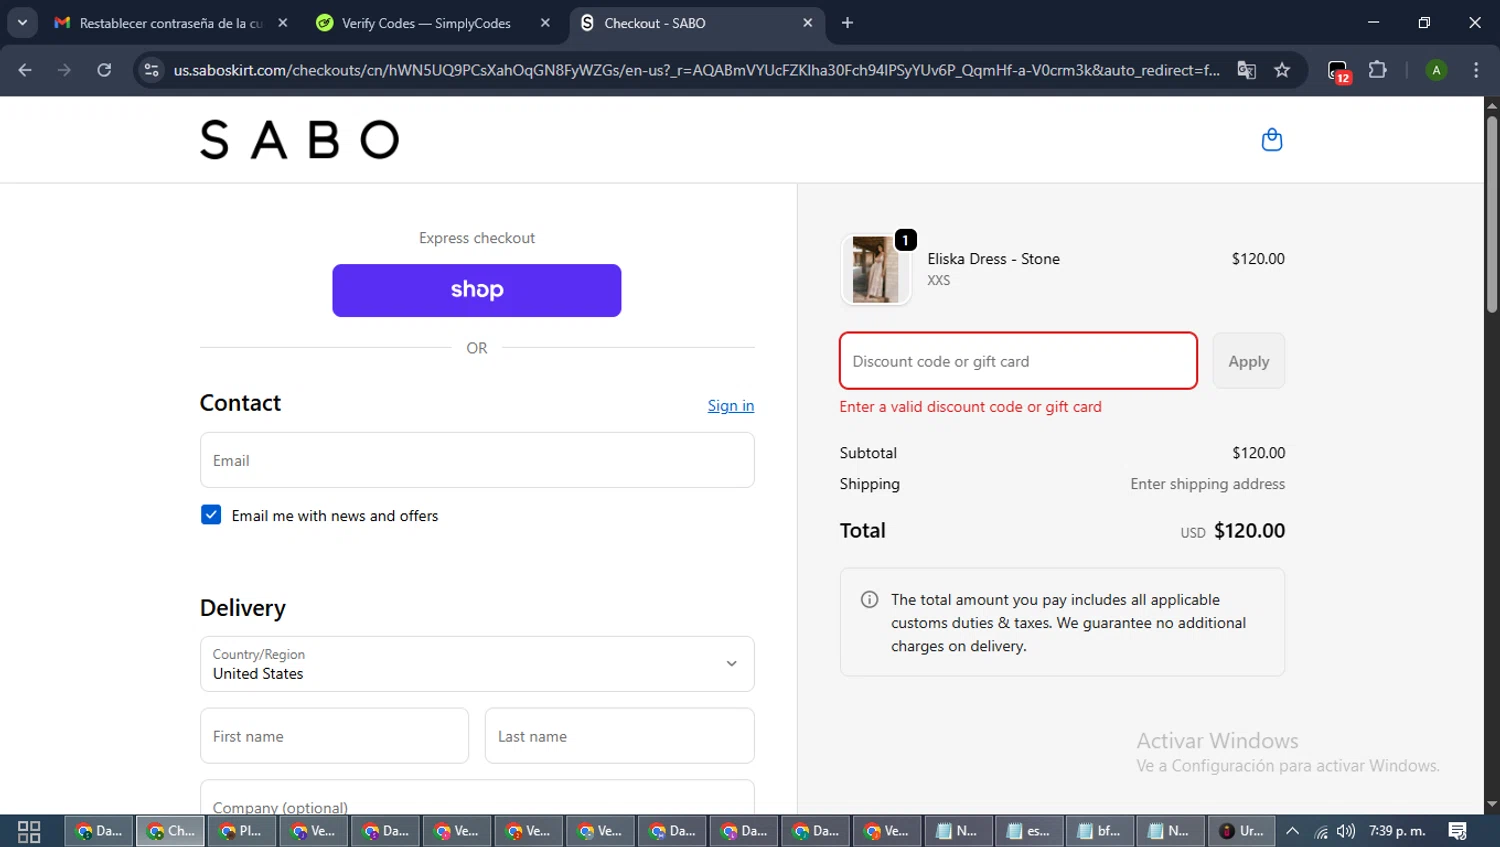Screen dimensions: 1500x847
Task: Bookmark this page with the star icon
Action: click(1282, 70)
